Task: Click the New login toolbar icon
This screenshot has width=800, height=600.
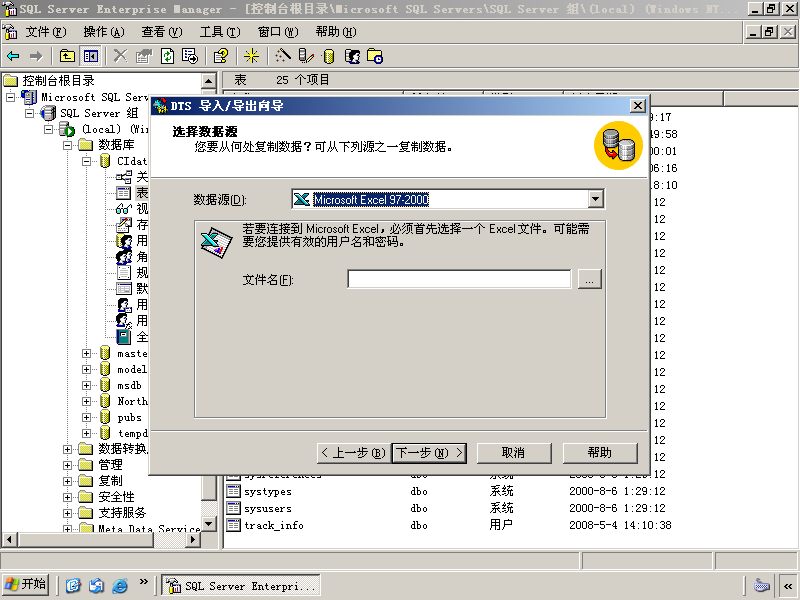Action: (352, 56)
